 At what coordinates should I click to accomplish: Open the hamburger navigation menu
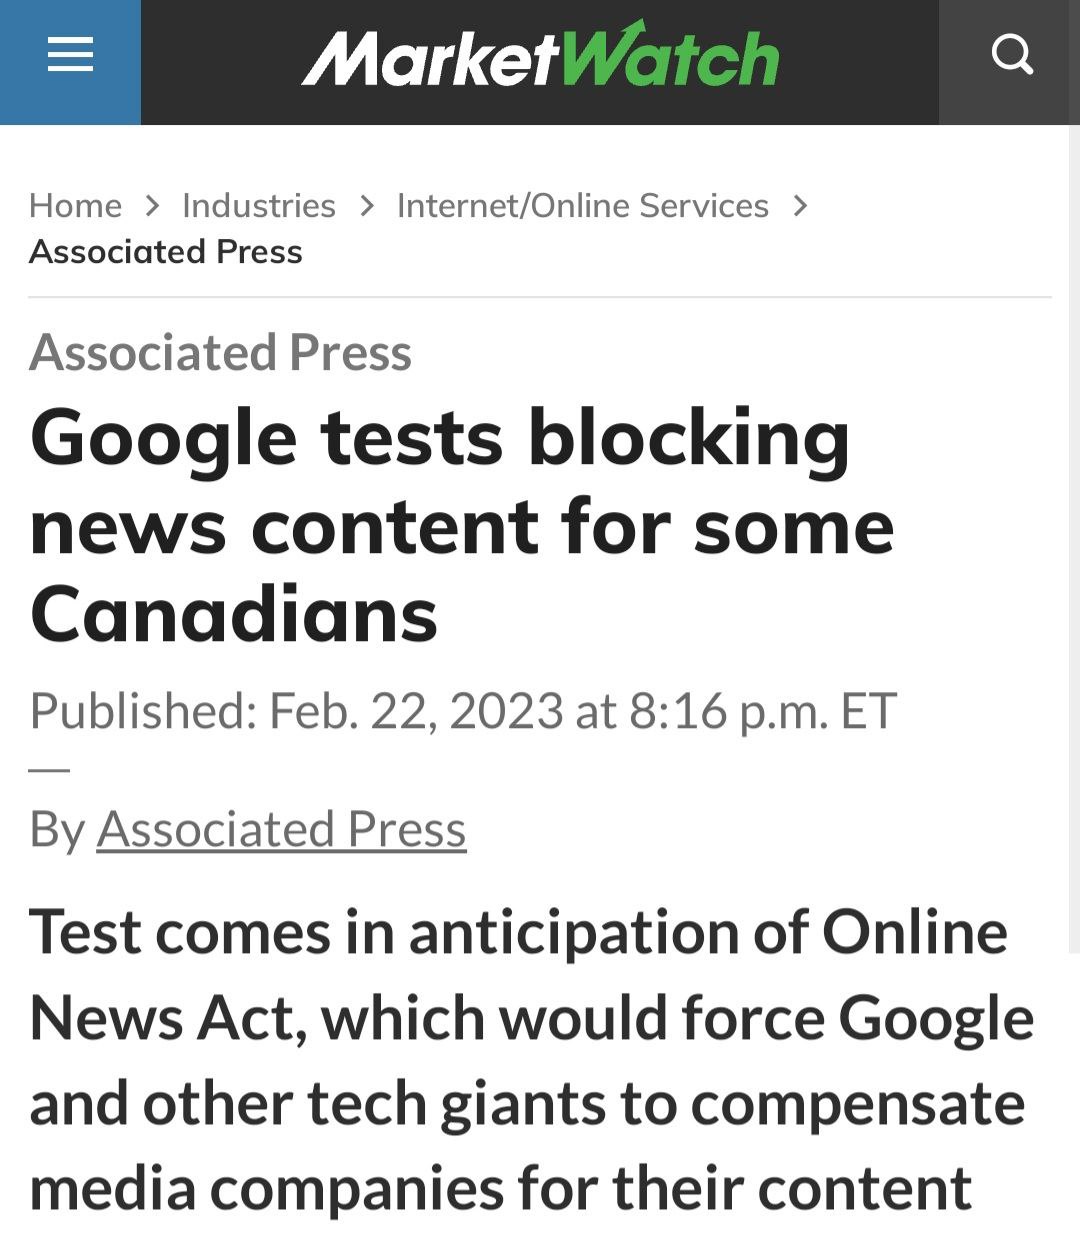pos(70,55)
